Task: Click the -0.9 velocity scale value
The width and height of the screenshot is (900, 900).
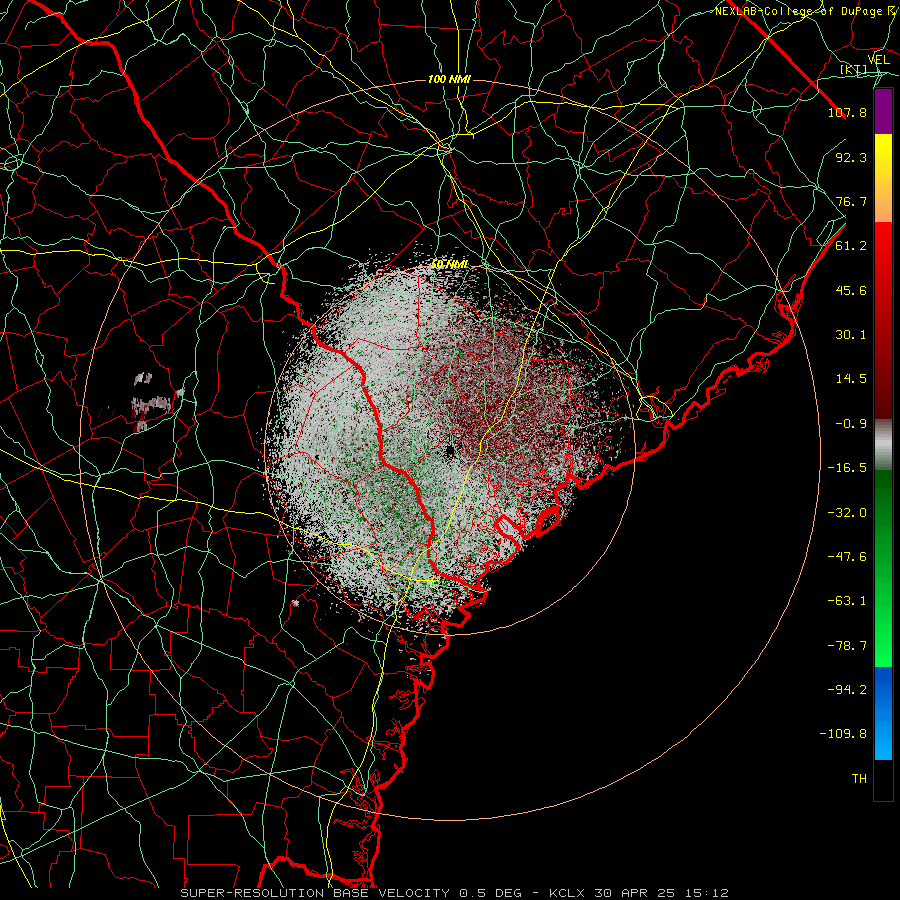Action: point(851,424)
